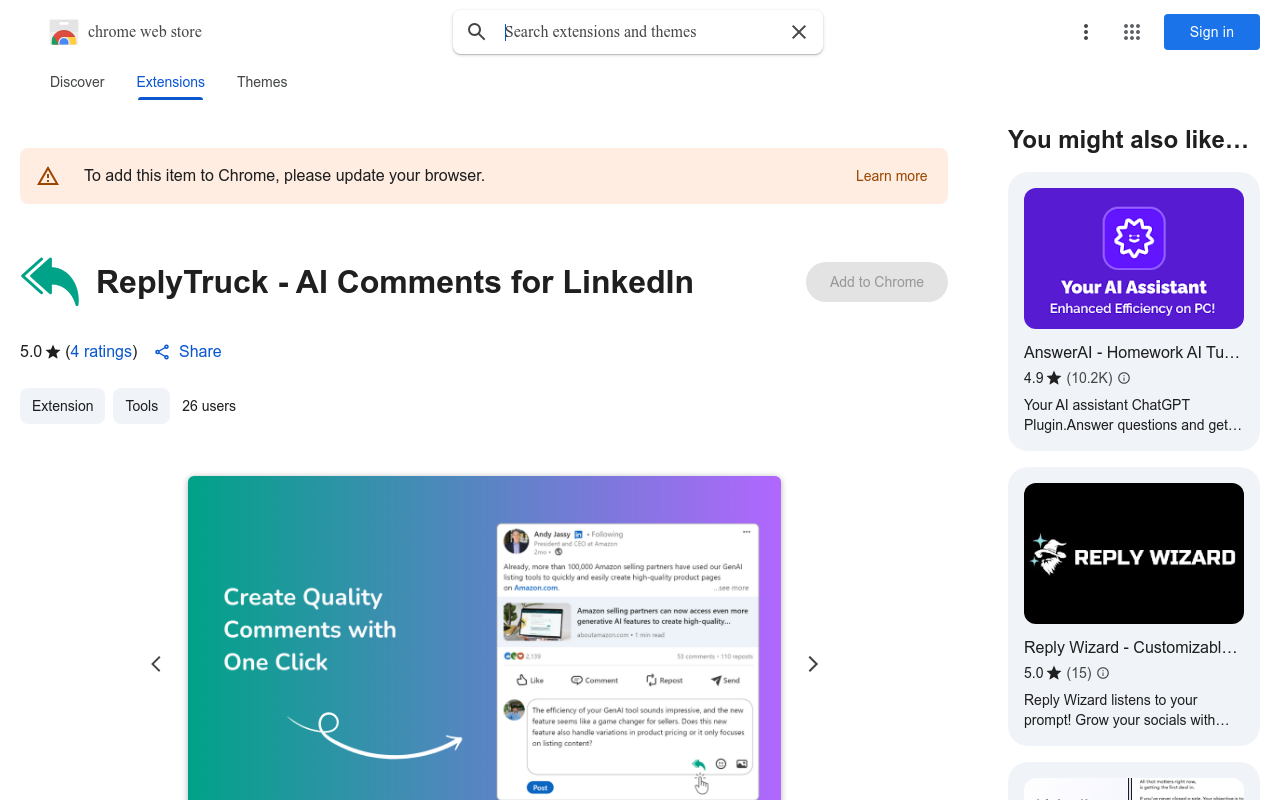Open the Google apps grid
Image resolution: width=1280 pixels, height=800 pixels.
point(1132,32)
